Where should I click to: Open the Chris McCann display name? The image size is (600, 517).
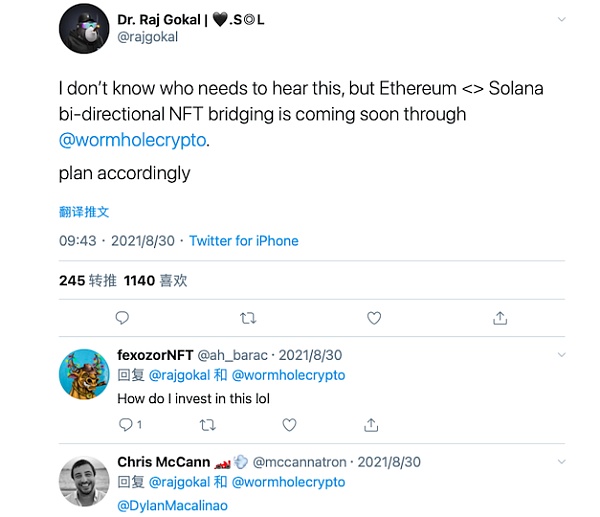[163, 462]
